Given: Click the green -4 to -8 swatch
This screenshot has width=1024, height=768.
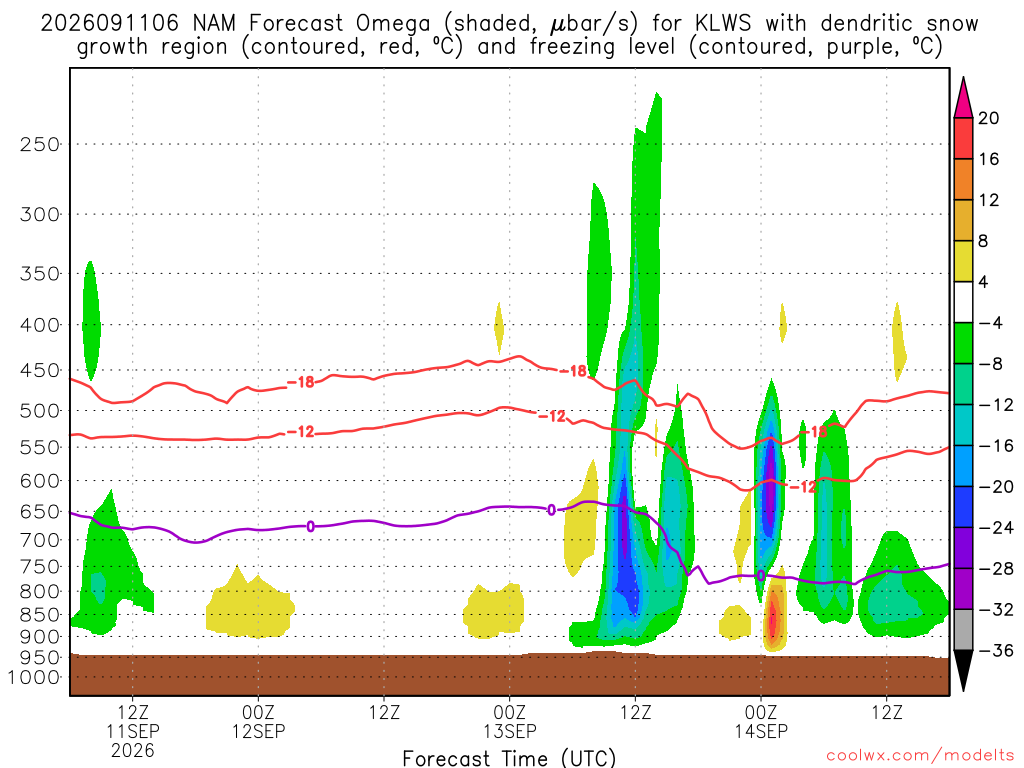Looking at the screenshot, I should pyautogui.click(x=963, y=343).
